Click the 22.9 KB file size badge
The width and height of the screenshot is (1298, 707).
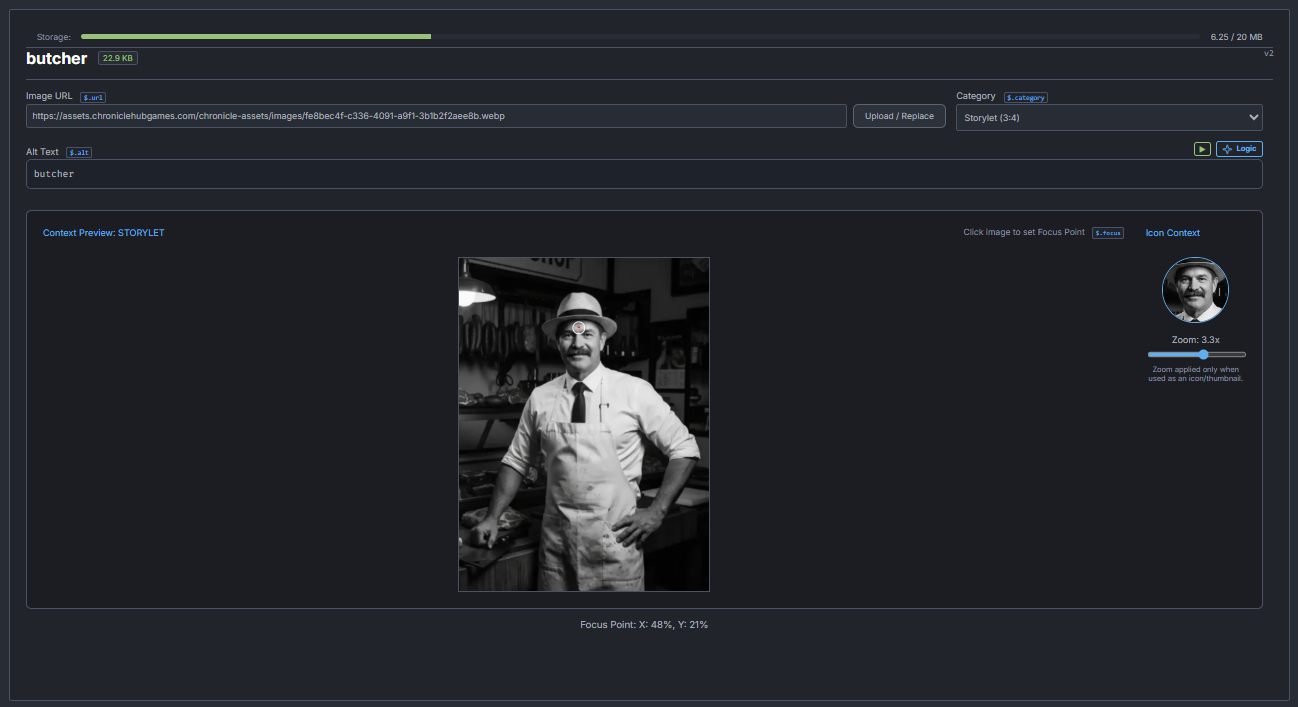click(x=118, y=58)
